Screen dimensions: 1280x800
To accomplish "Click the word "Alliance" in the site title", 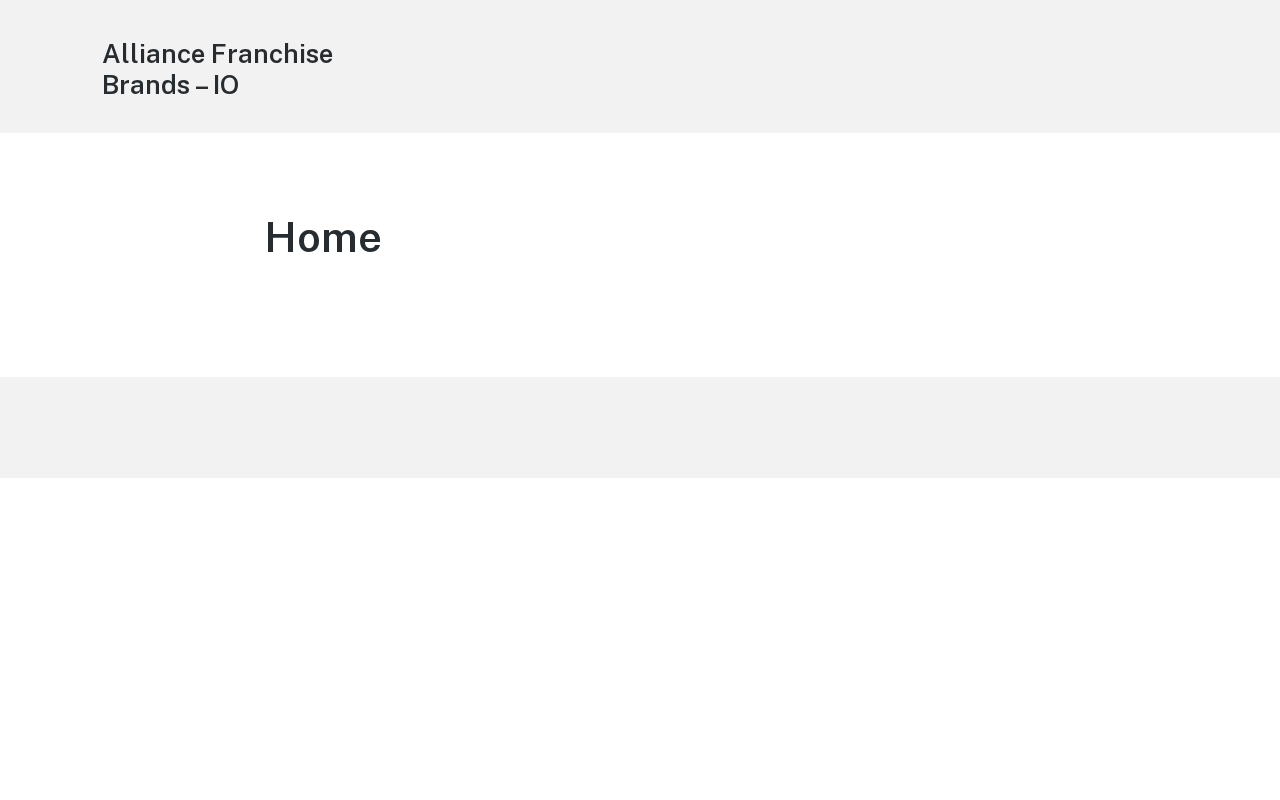I will pos(153,54).
